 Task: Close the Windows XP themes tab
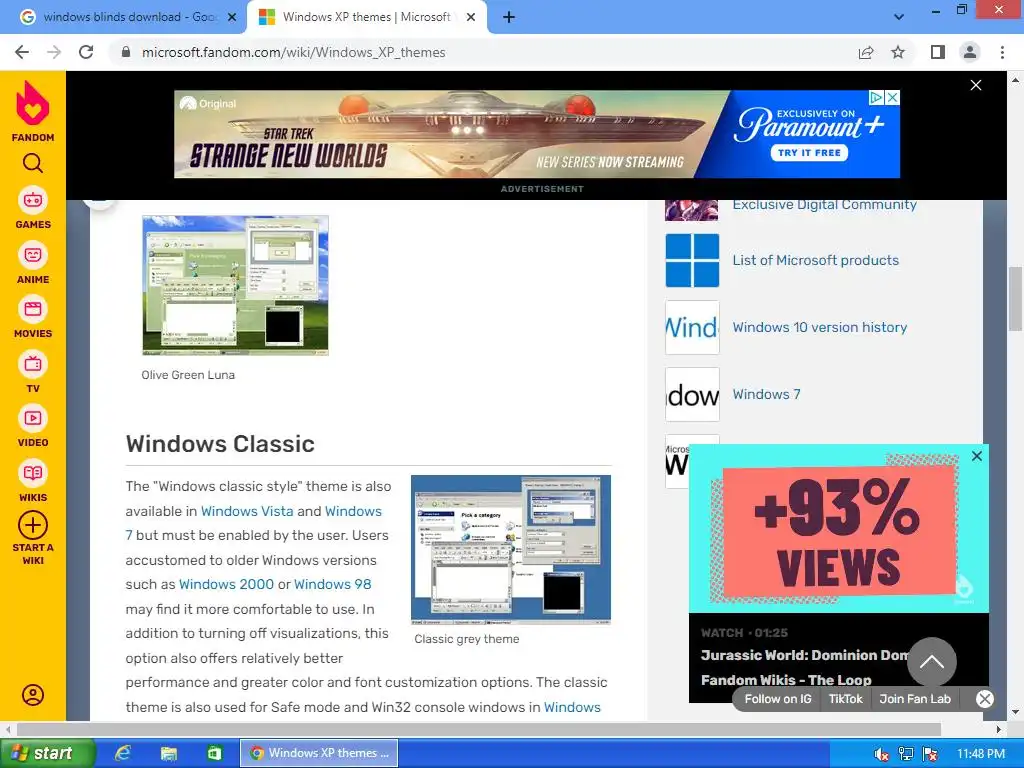tap(471, 17)
